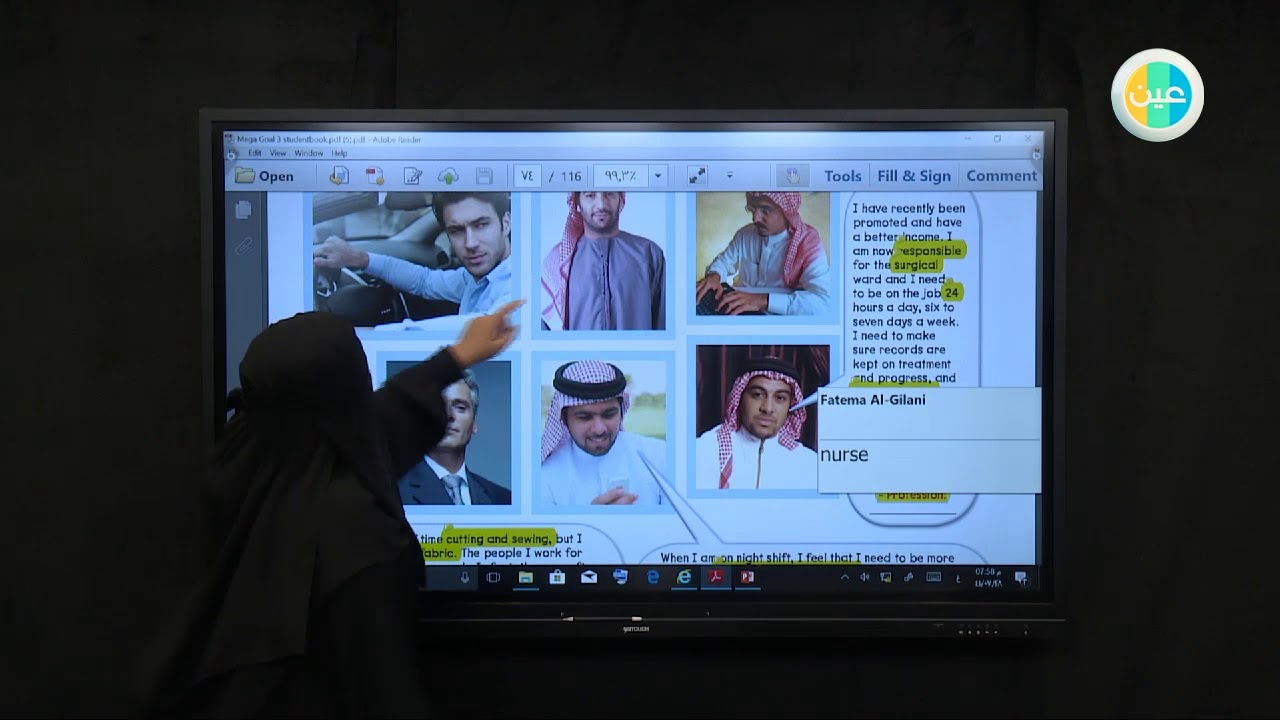Open the Action Center notification icon
The height and width of the screenshot is (720, 1280).
[x=1021, y=577]
